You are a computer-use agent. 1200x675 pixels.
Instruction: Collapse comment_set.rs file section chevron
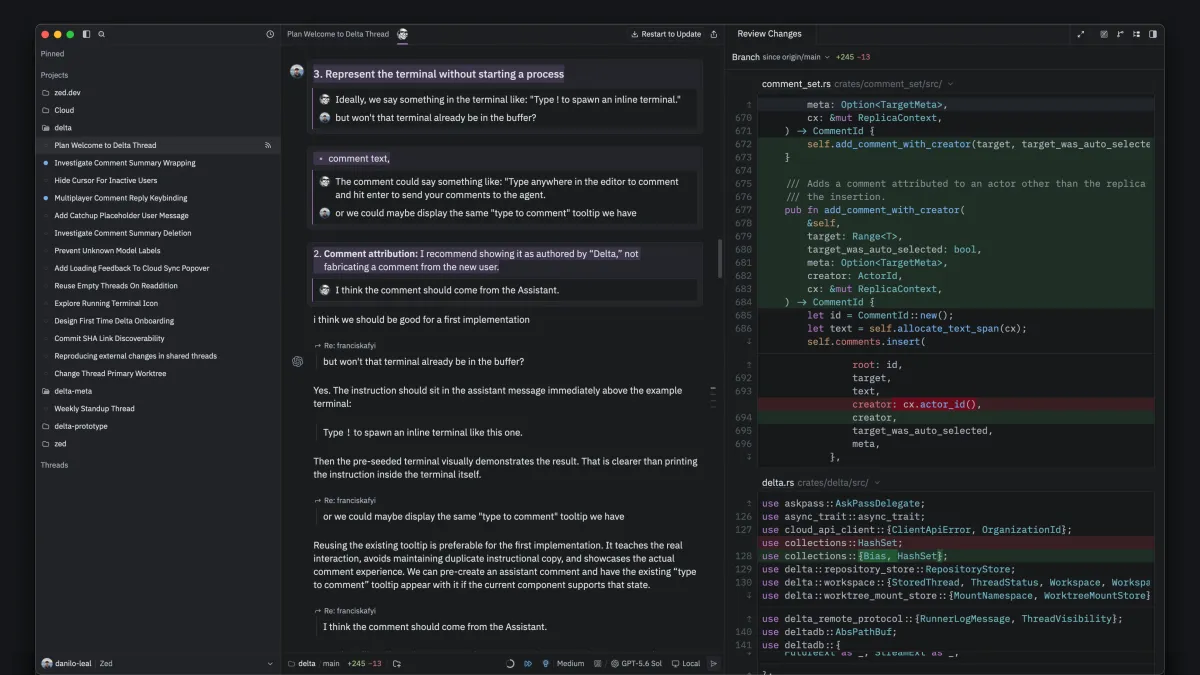951,84
